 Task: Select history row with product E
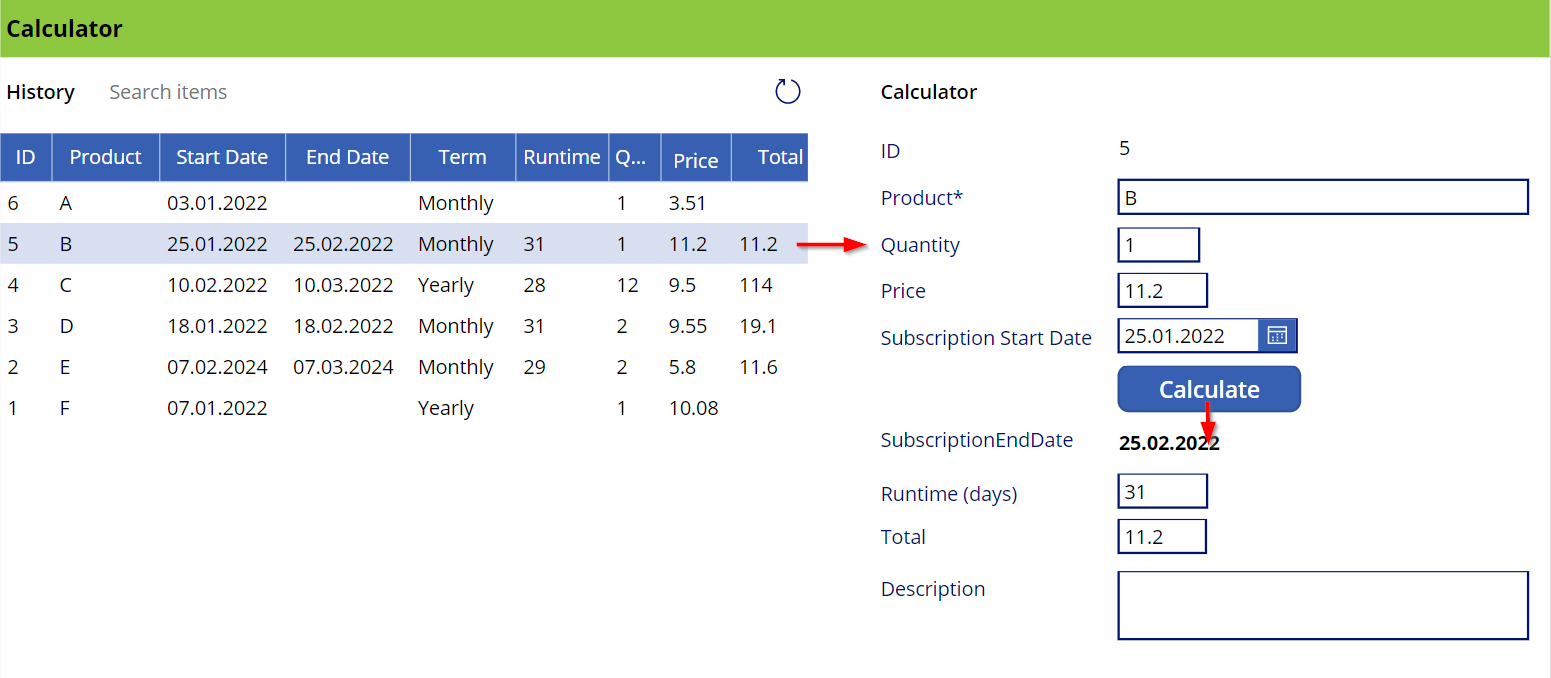pyautogui.click(x=400, y=367)
